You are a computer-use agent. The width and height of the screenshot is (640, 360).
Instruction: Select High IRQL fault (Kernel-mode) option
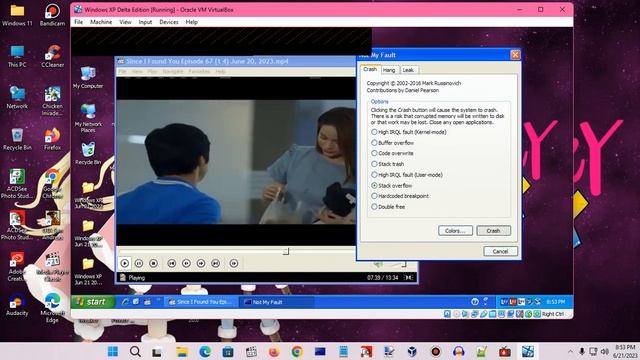[409, 132]
